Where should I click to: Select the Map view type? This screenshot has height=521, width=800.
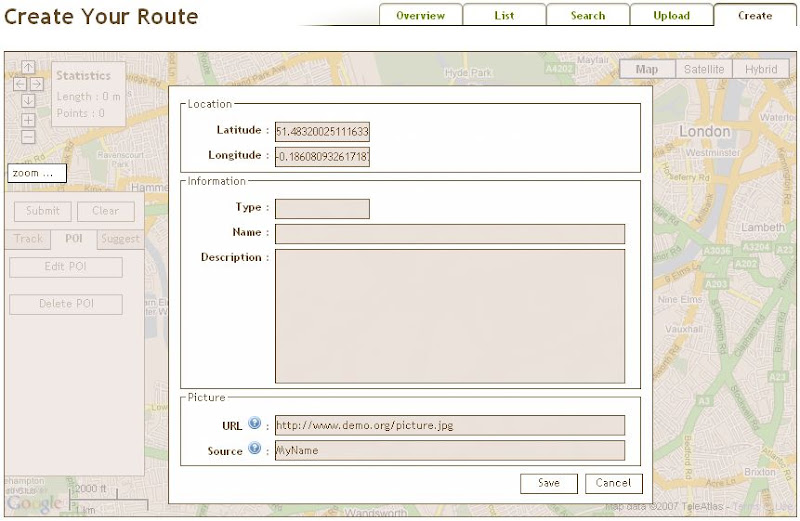(x=647, y=69)
